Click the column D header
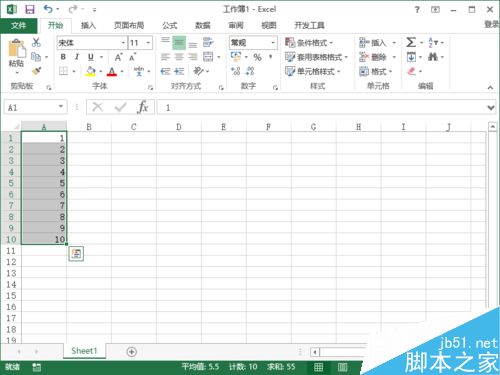500x375 pixels. point(179,127)
